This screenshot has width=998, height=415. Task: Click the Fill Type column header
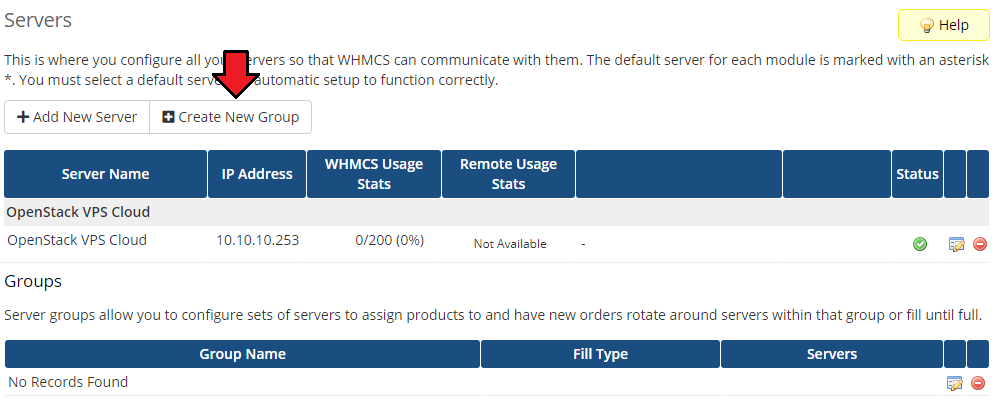click(600, 354)
